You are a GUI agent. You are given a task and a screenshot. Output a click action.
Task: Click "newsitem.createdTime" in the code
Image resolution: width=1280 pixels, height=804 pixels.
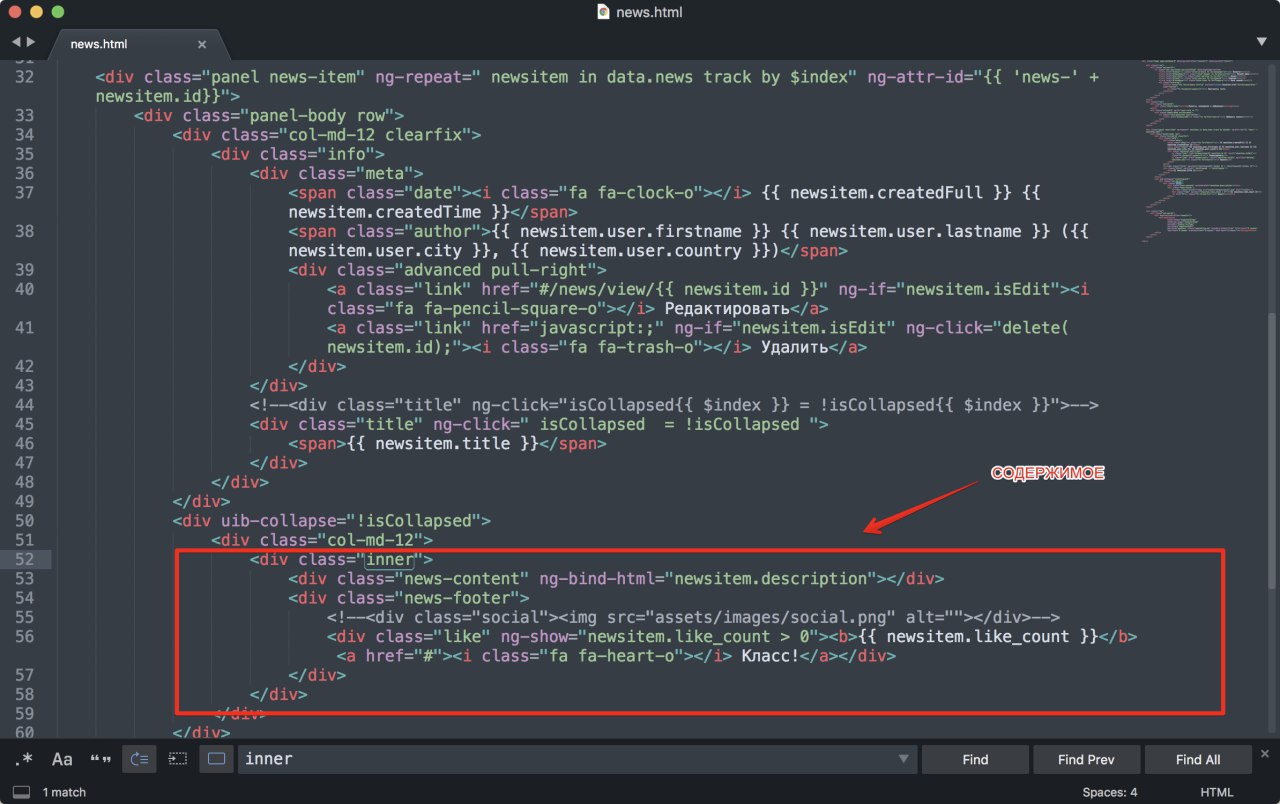point(385,212)
